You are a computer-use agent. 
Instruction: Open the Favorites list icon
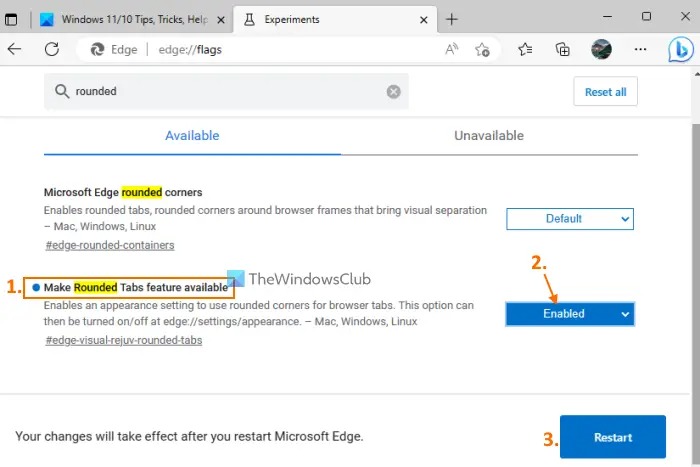pyautogui.click(x=525, y=49)
